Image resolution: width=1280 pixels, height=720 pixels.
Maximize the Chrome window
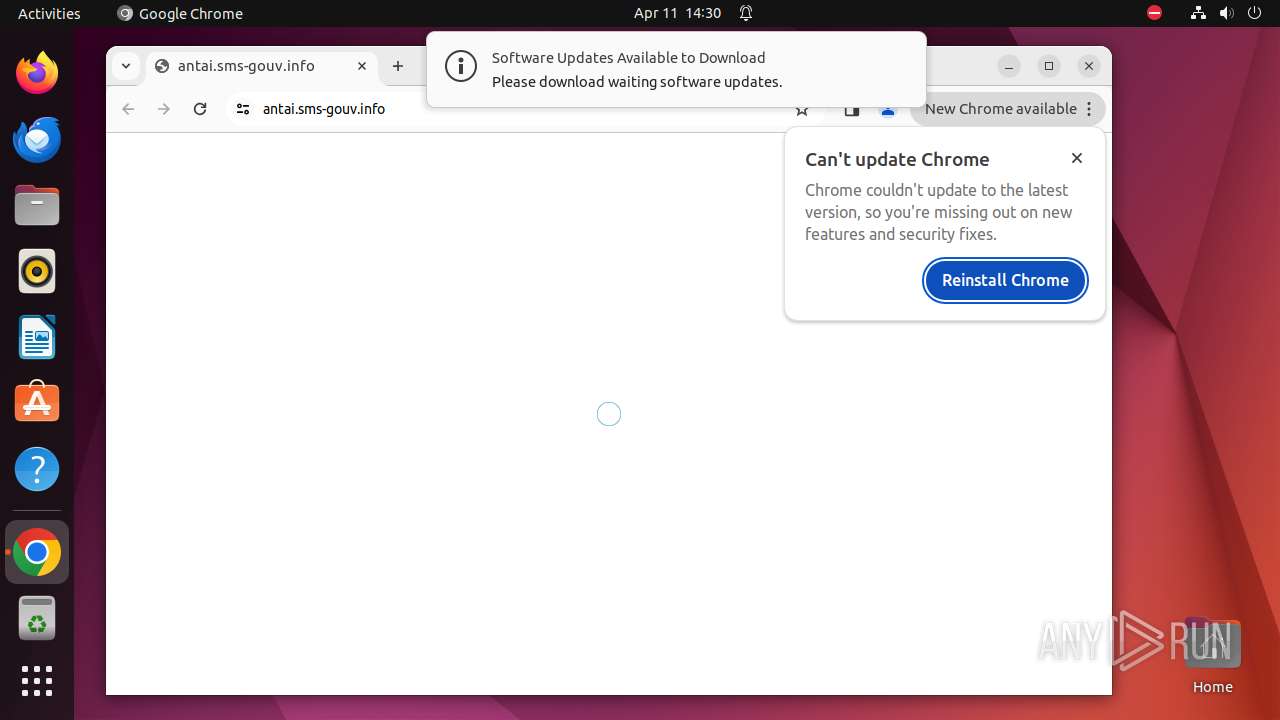(x=1049, y=66)
